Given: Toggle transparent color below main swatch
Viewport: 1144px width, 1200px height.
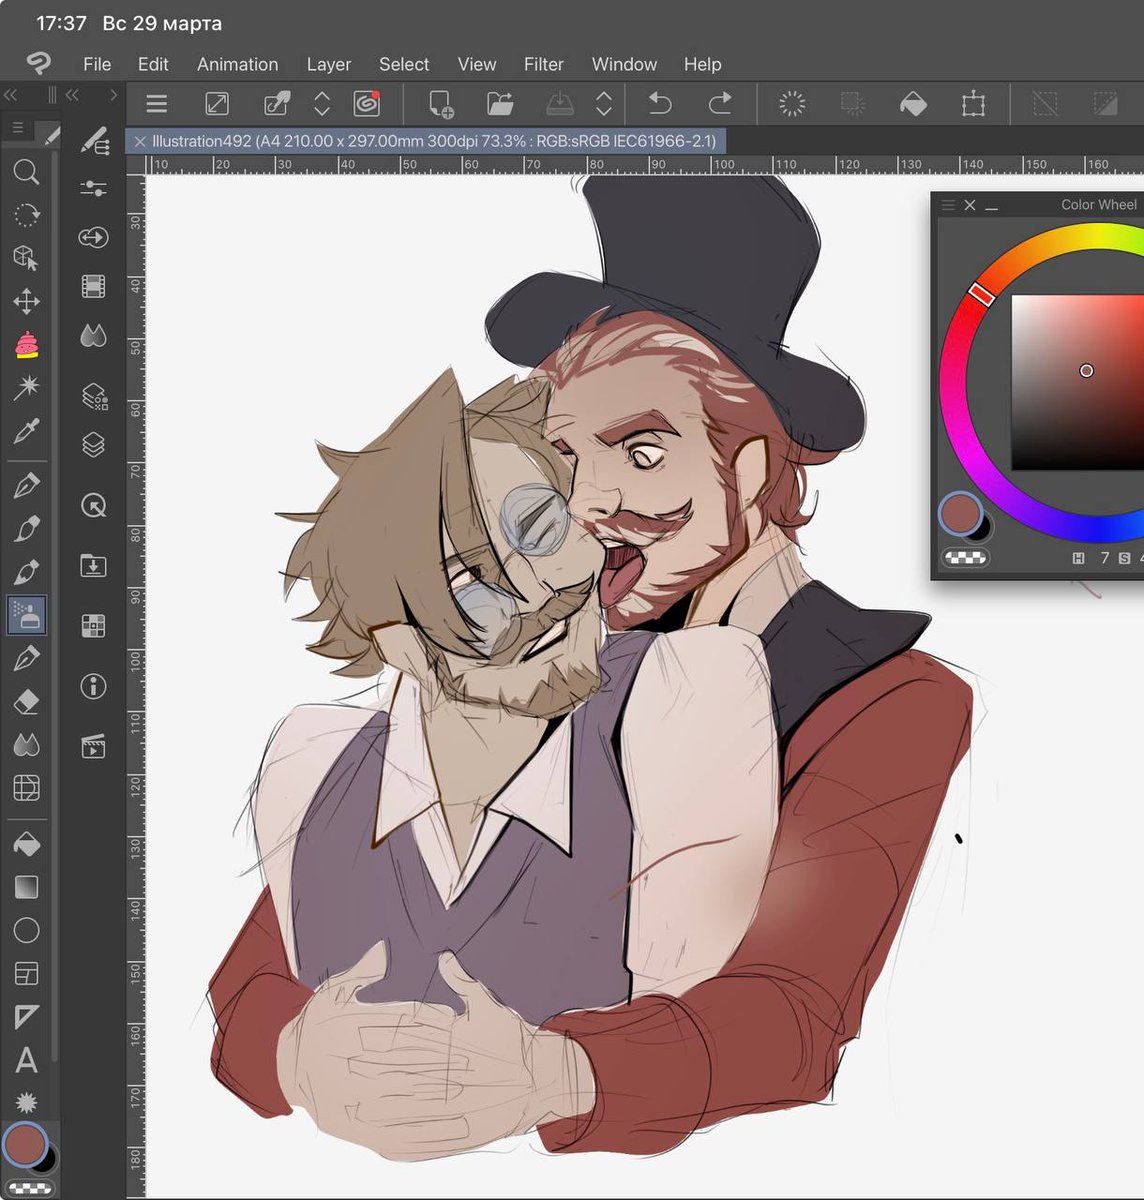Looking at the screenshot, I should [x=30, y=1189].
